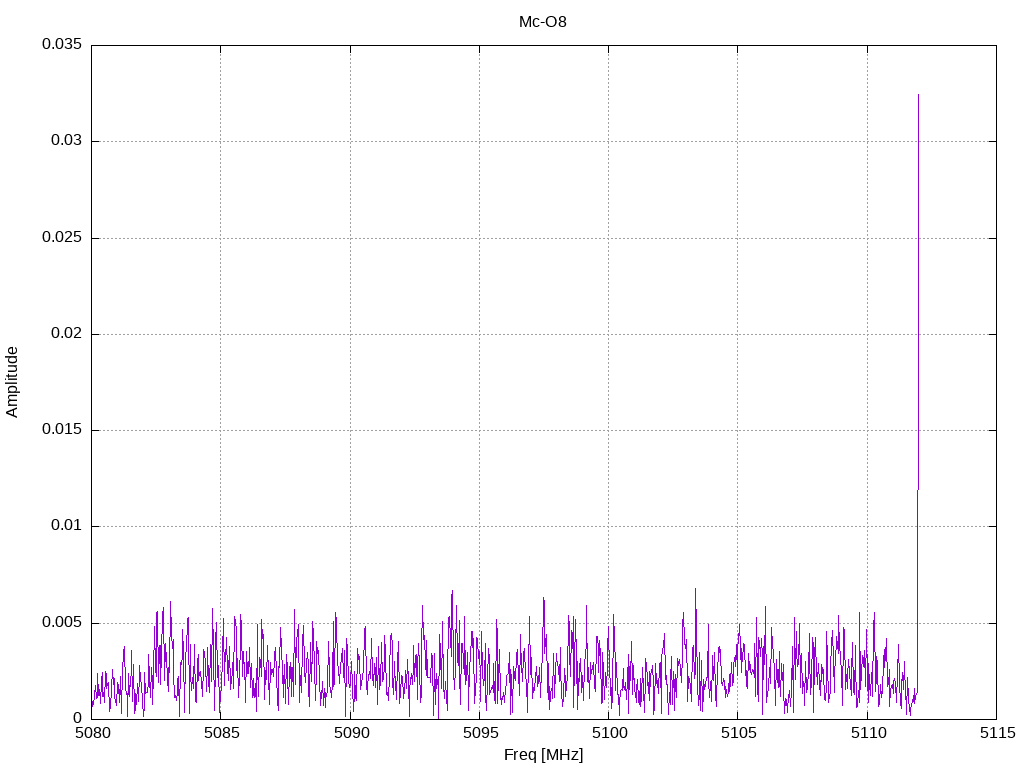Select the 5085 x-axis tick label
This screenshot has width=1024, height=768.
221,734
